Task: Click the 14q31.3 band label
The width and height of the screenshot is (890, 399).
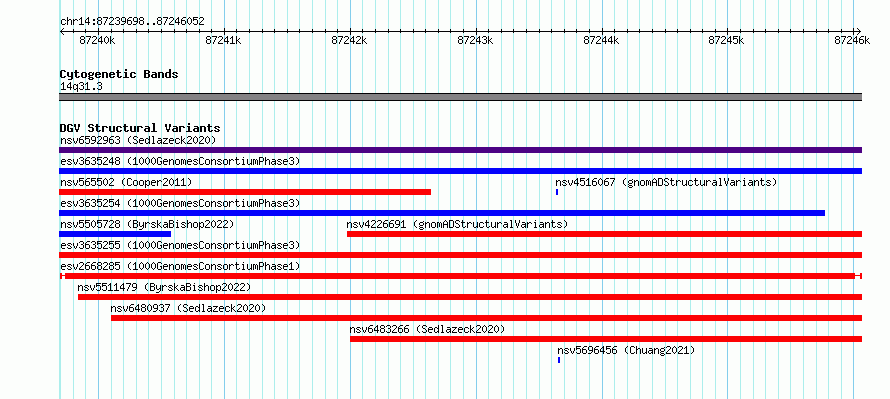Action: click(81, 86)
